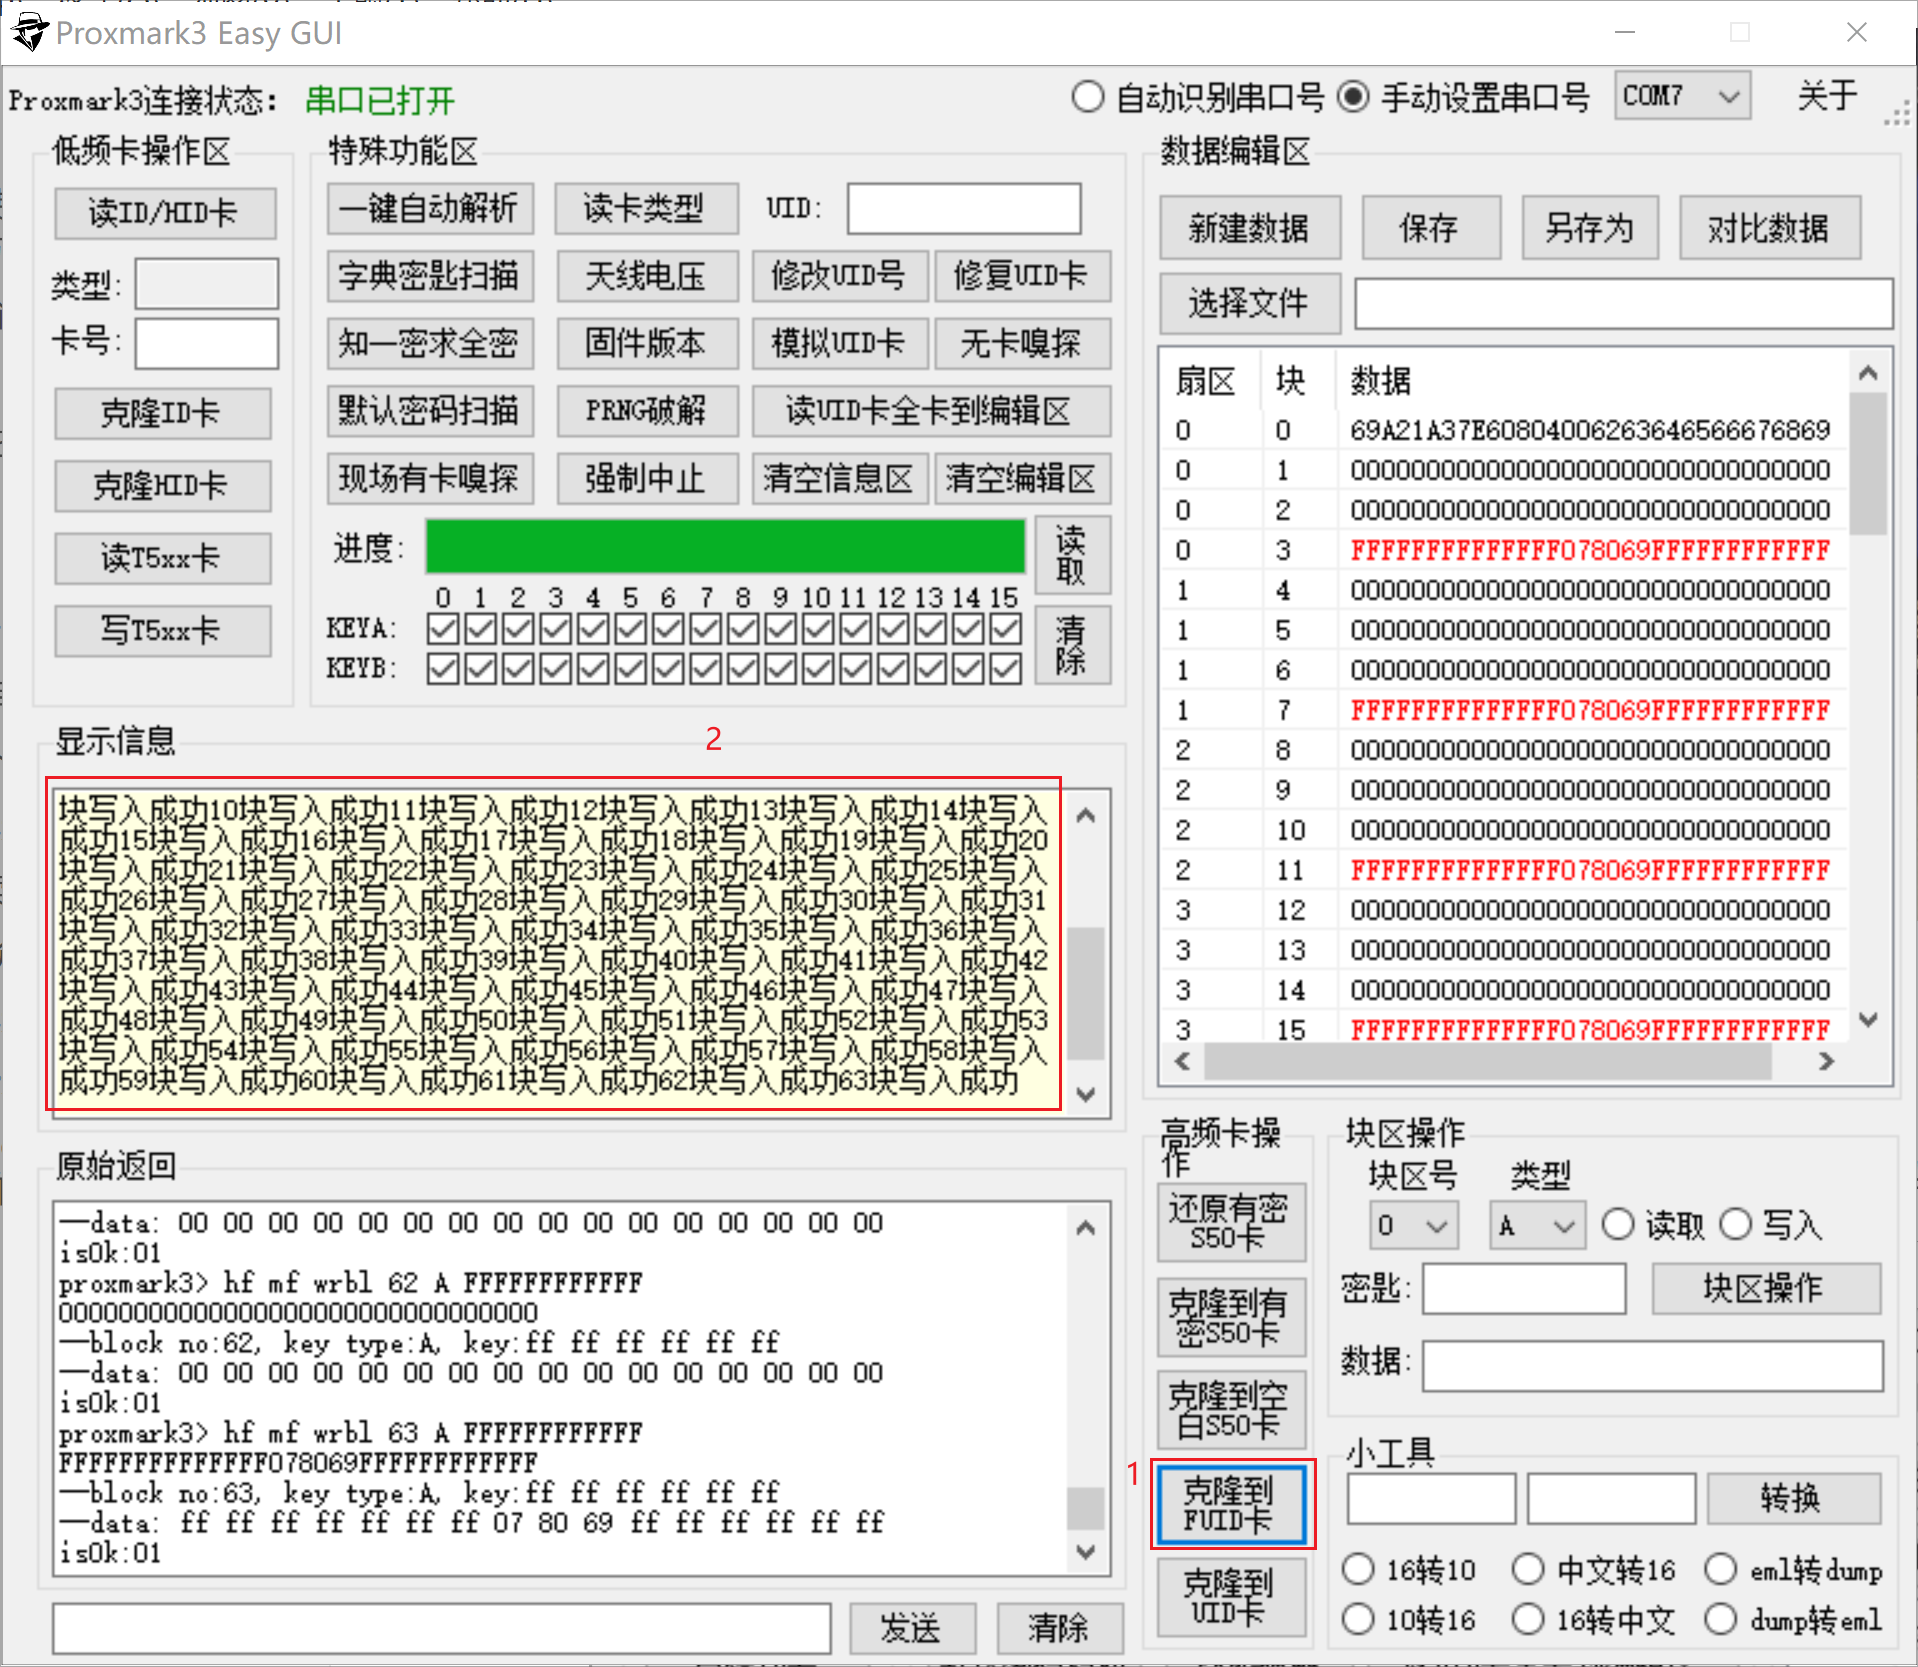The width and height of the screenshot is (1918, 1667).
Task: Select 手动设置串口号 radio button
Action: tap(1353, 98)
